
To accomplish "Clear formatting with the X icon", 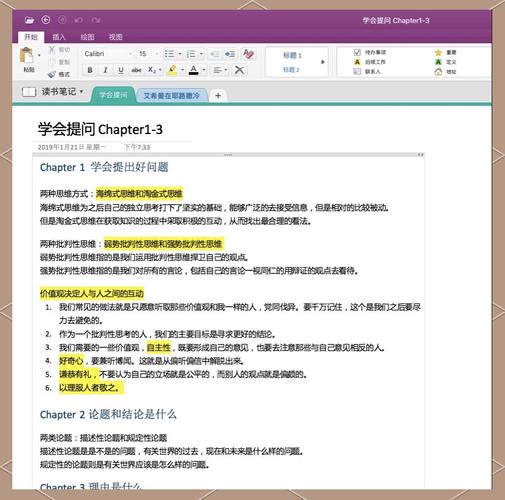I will 239,70.
